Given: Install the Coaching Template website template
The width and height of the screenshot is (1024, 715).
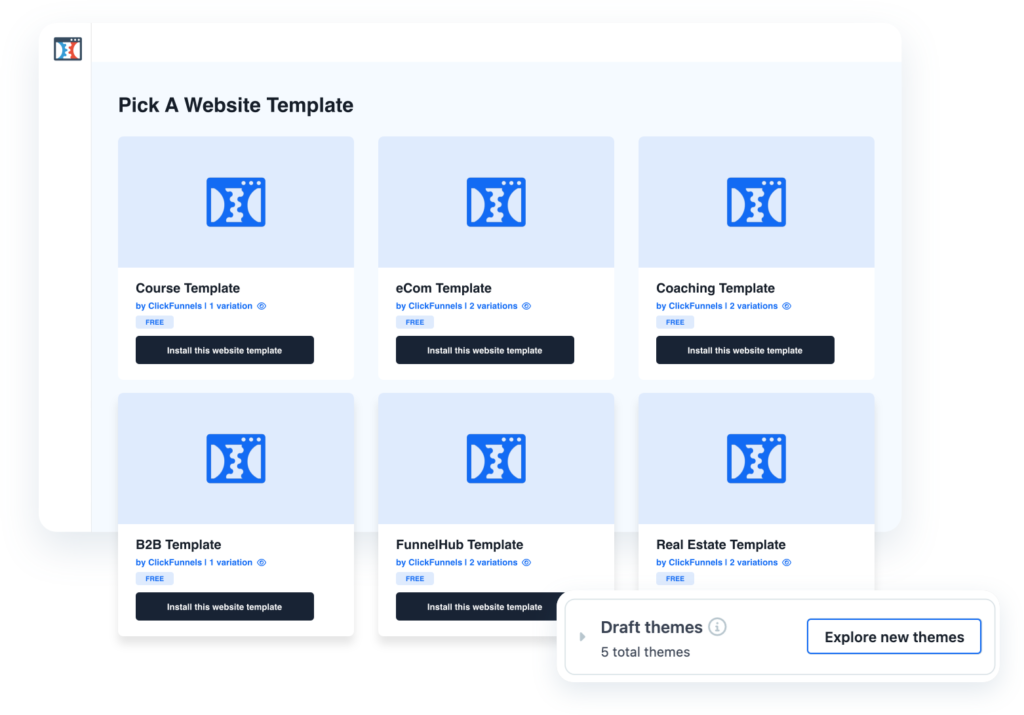Looking at the screenshot, I should 745,350.
